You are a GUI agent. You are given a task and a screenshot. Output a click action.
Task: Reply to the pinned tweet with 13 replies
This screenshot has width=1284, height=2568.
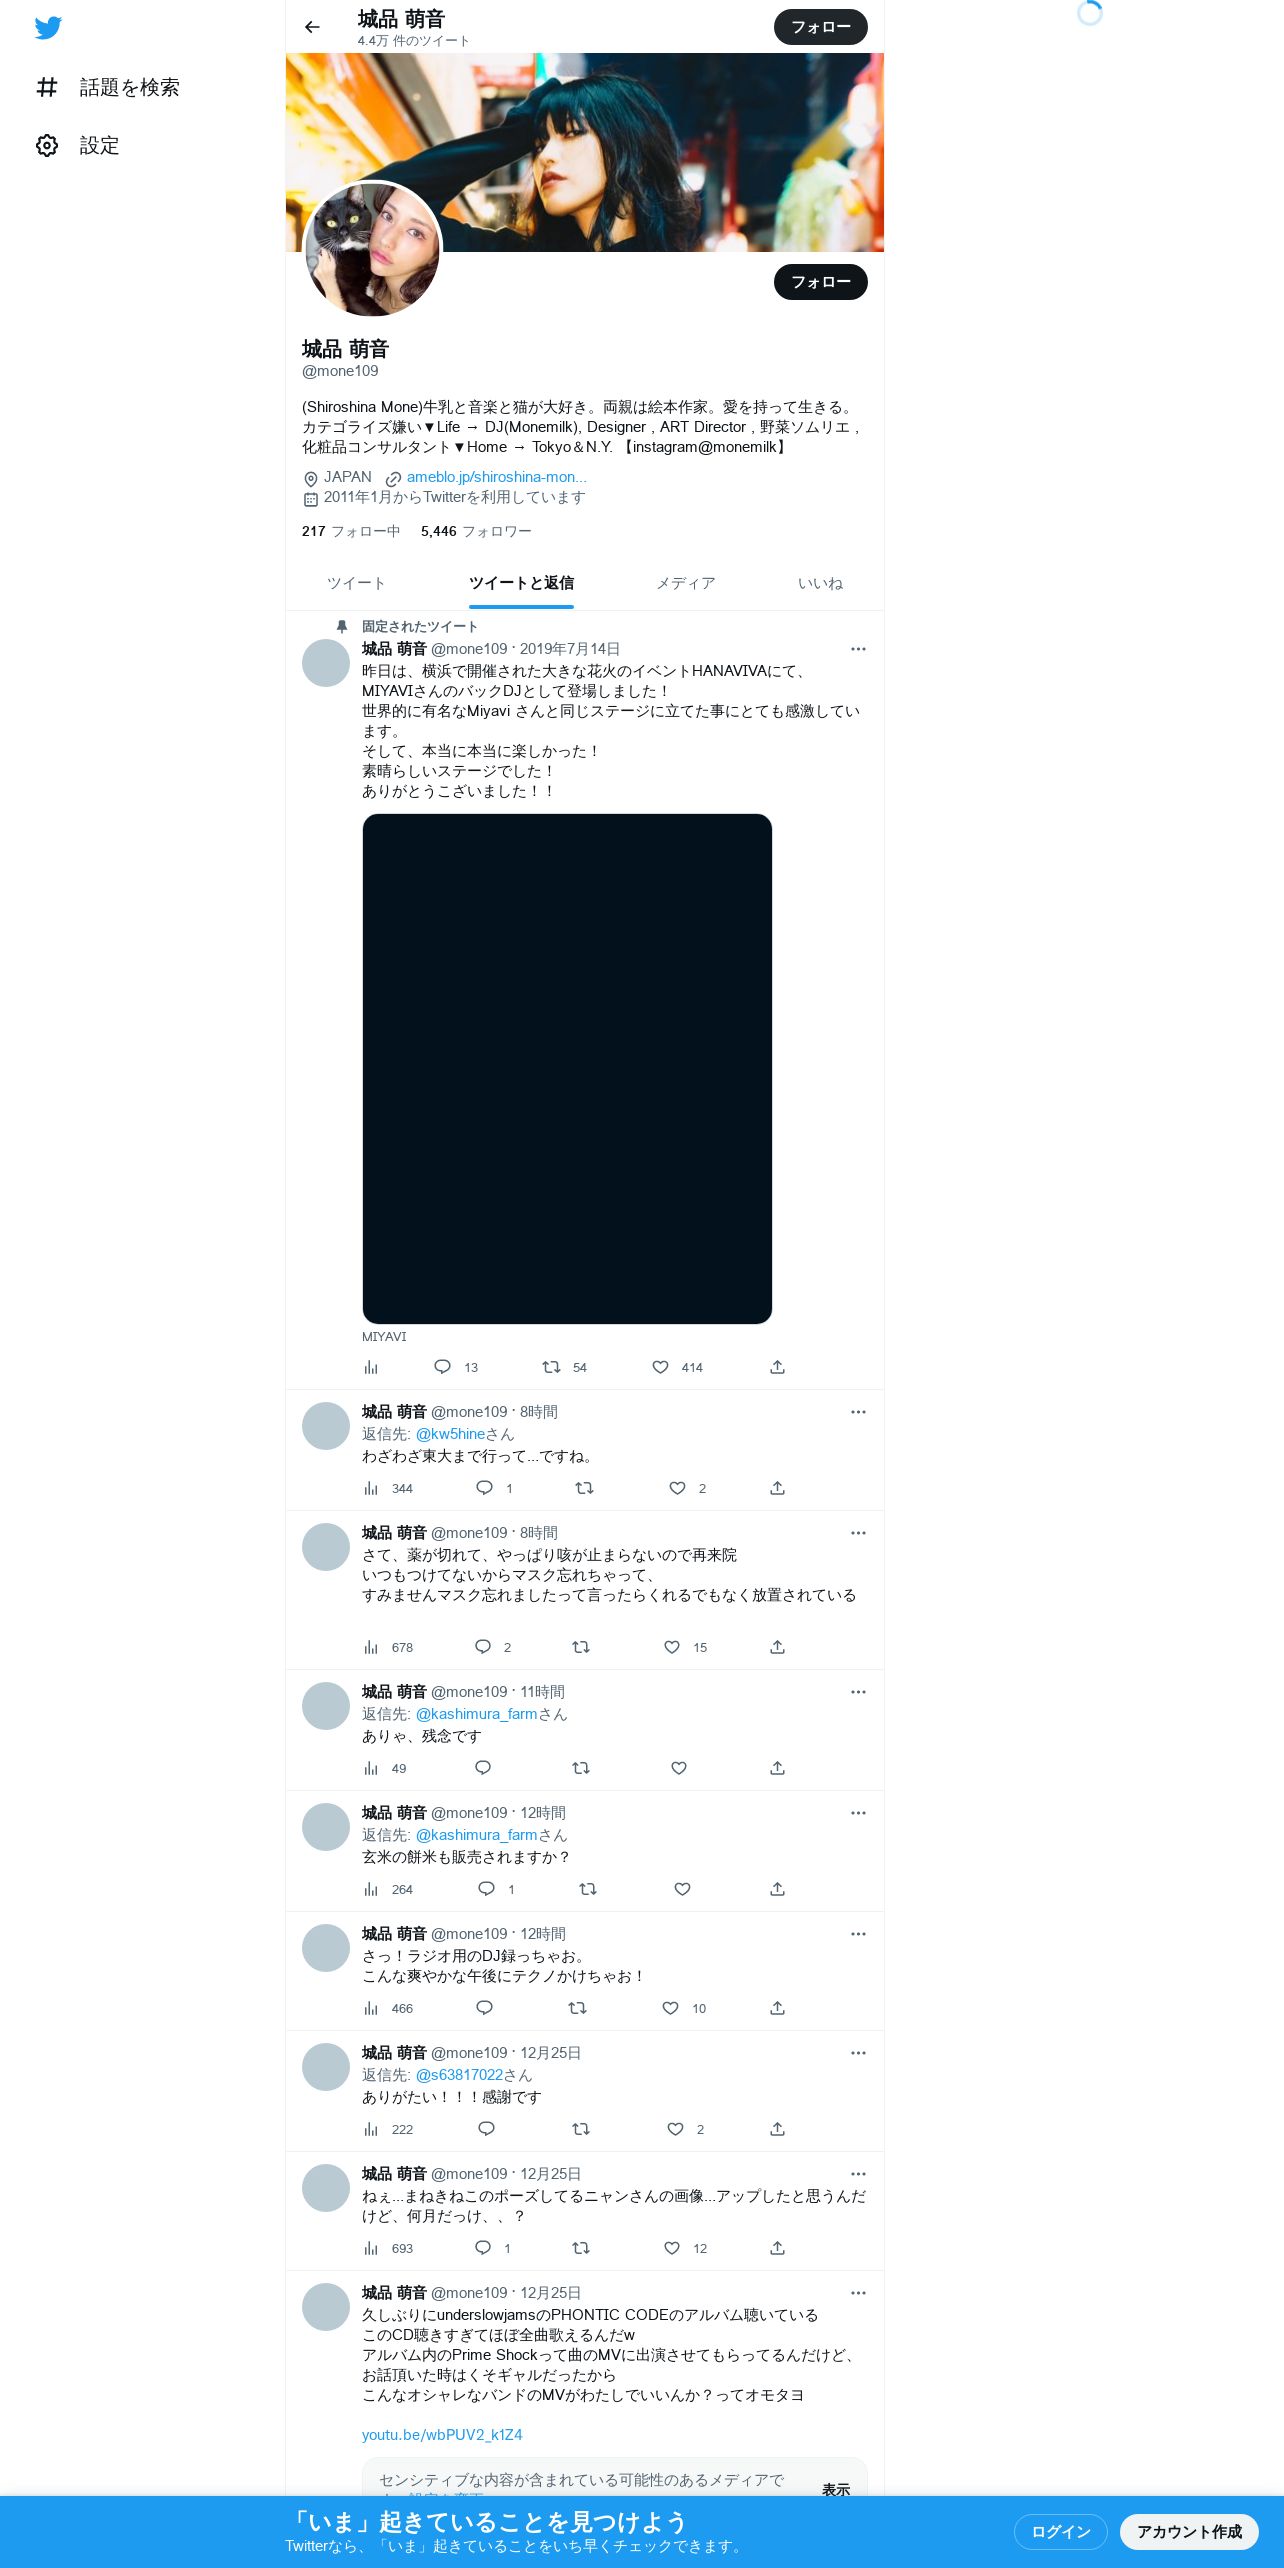coord(442,1367)
